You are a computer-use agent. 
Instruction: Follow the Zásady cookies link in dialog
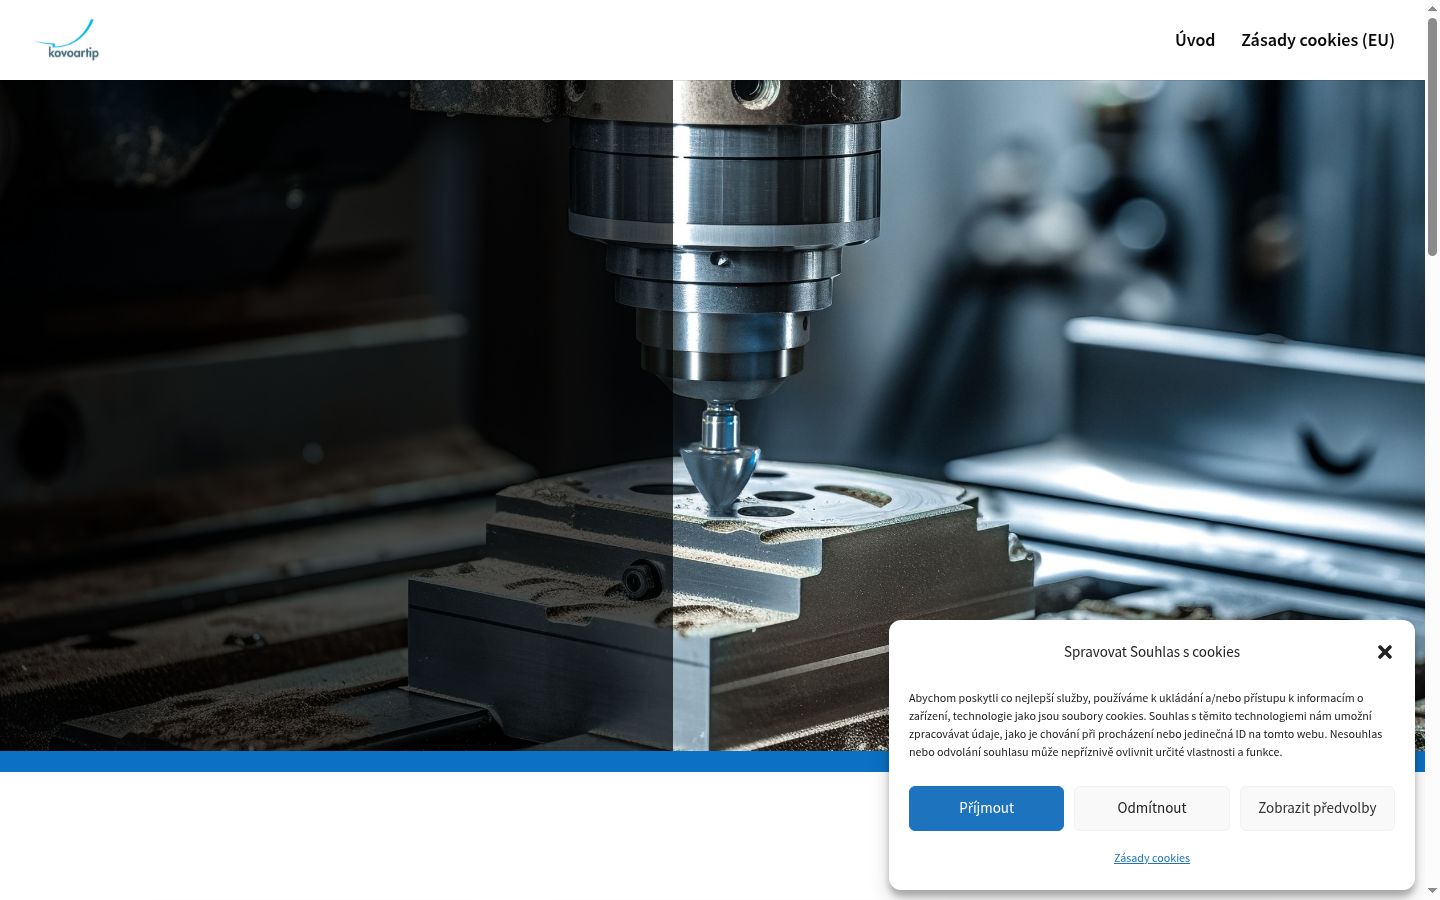point(1152,858)
